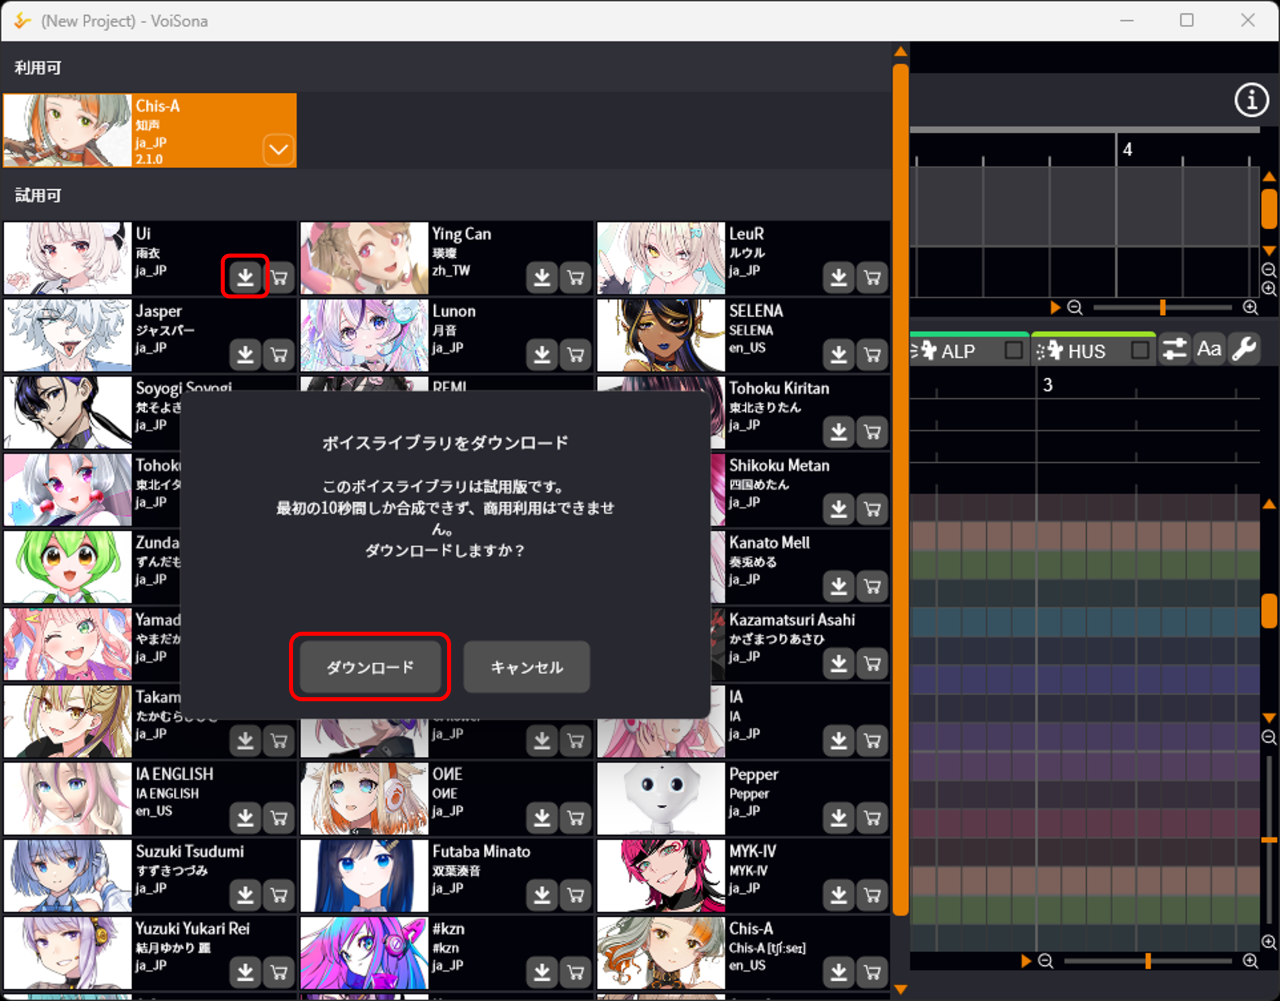Click the 試用可 section heading
This screenshot has width=1280, height=1001.
click(x=38, y=196)
